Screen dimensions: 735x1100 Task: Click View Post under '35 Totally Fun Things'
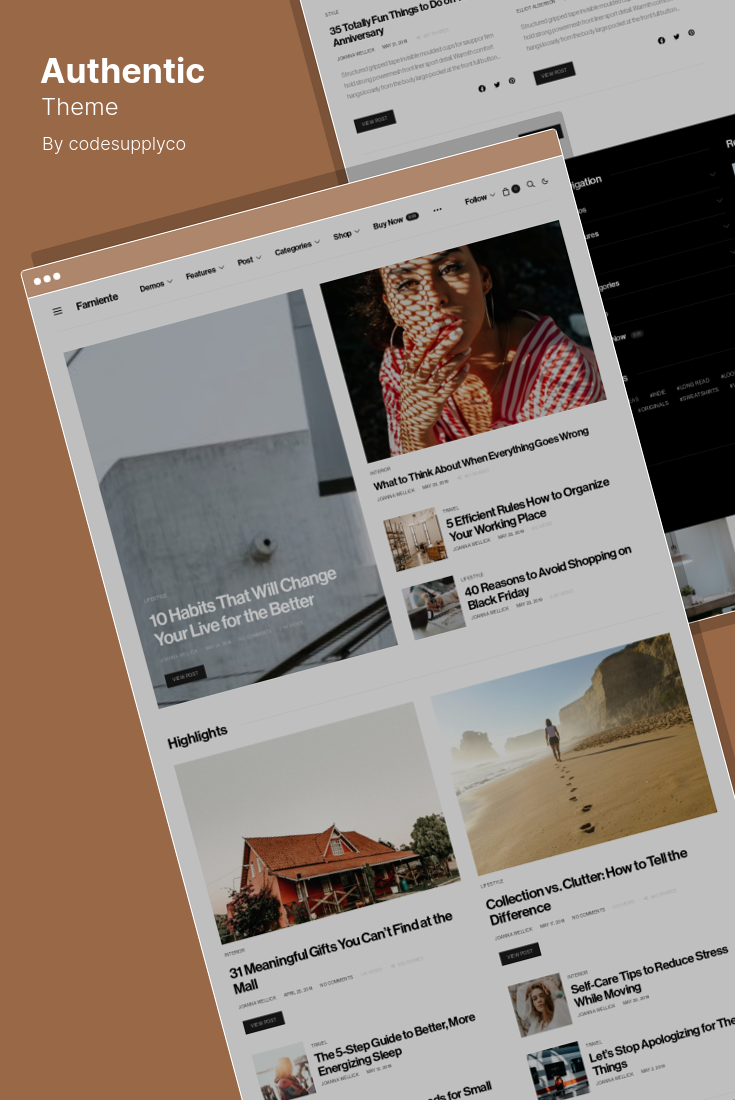click(375, 121)
